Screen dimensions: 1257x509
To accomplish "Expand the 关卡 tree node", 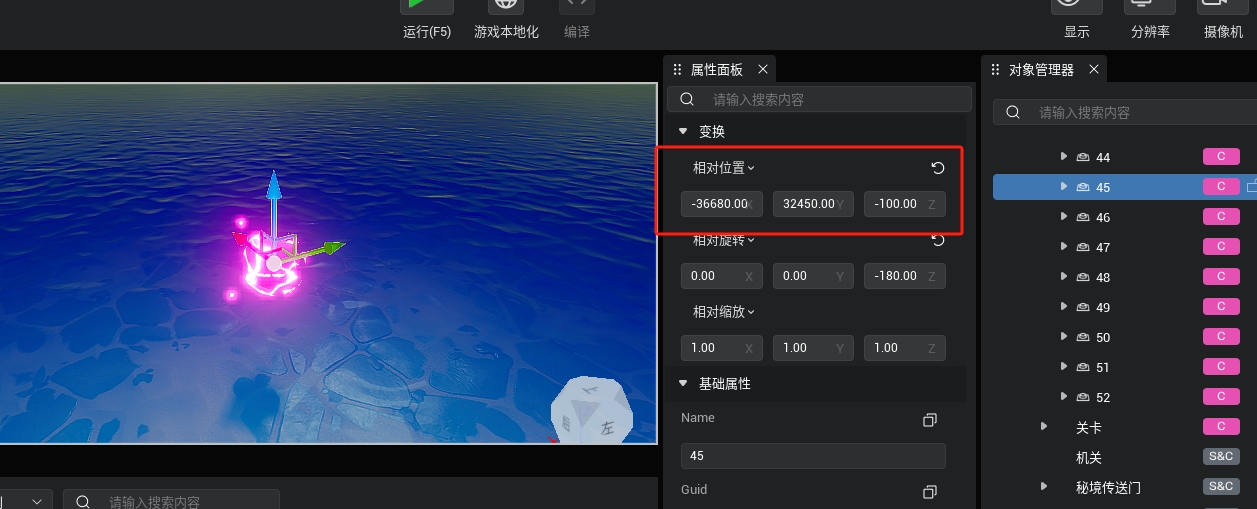I will tap(1044, 427).
